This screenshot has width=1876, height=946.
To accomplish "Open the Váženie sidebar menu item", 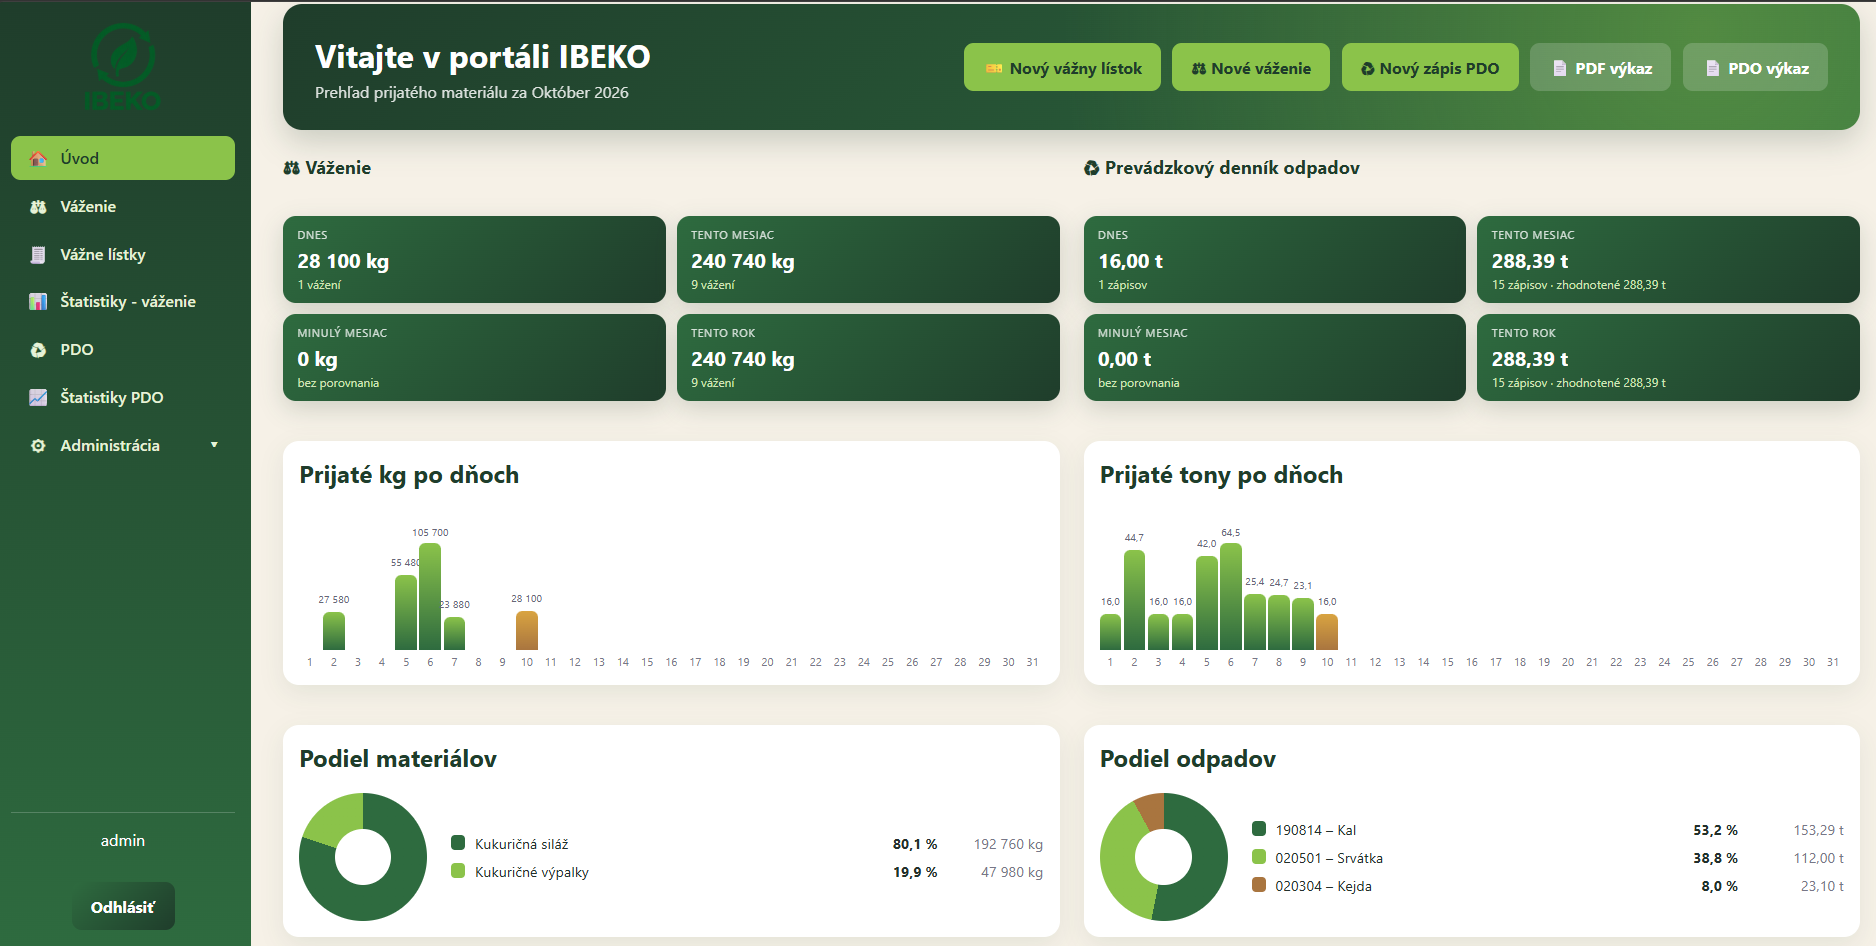I will pyautogui.click(x=123, y=206).
